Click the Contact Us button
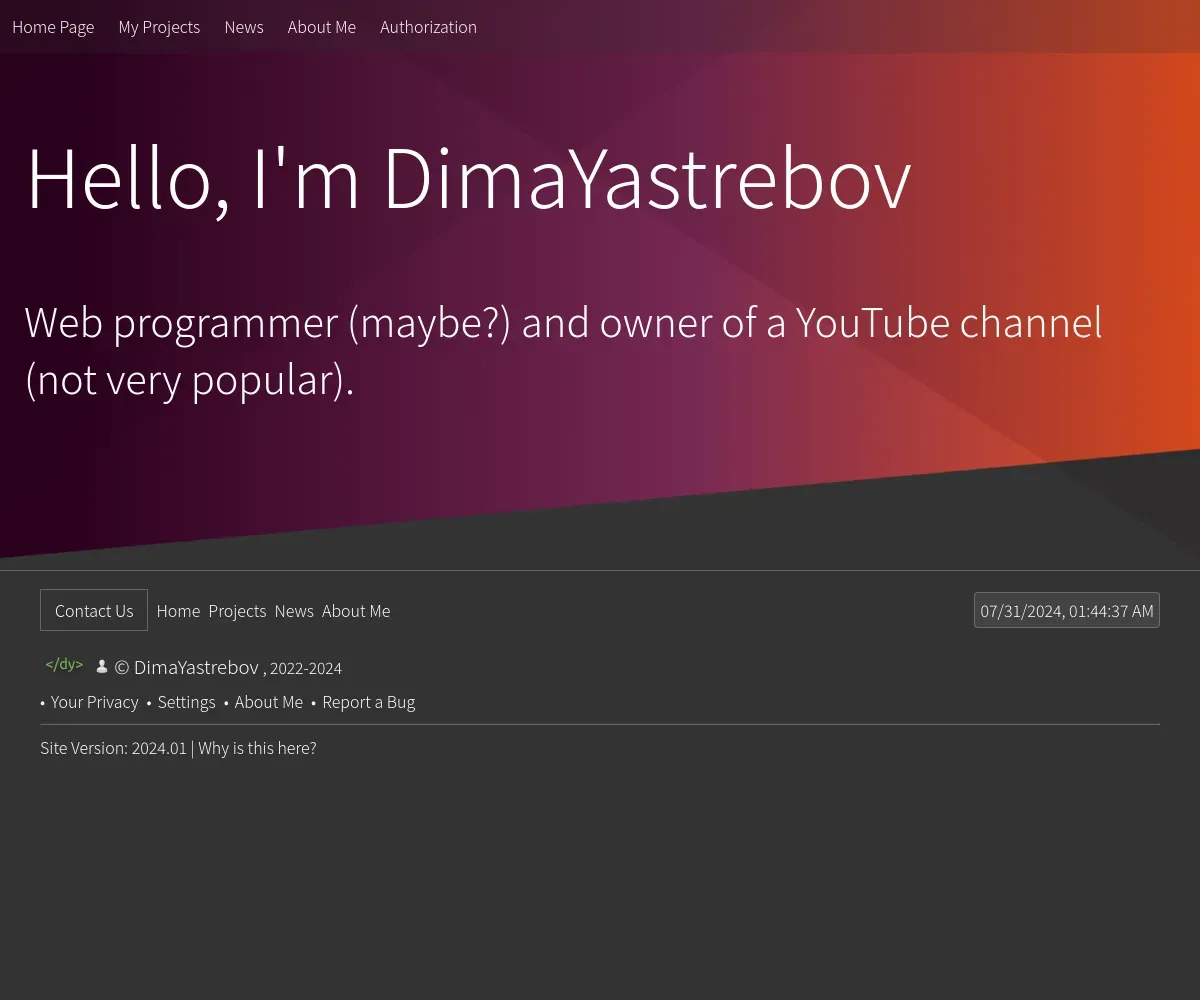This screenshot has height=1000, width=1200. click(94, 610)
